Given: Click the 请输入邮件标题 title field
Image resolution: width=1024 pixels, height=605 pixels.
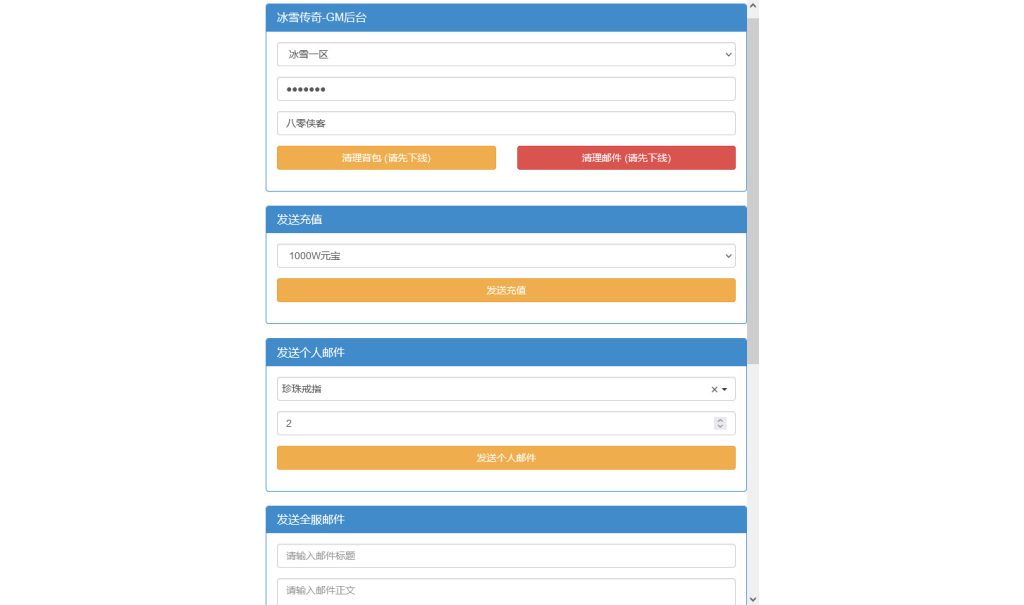Looking at the screenshot, I should [x=506, y=555].
